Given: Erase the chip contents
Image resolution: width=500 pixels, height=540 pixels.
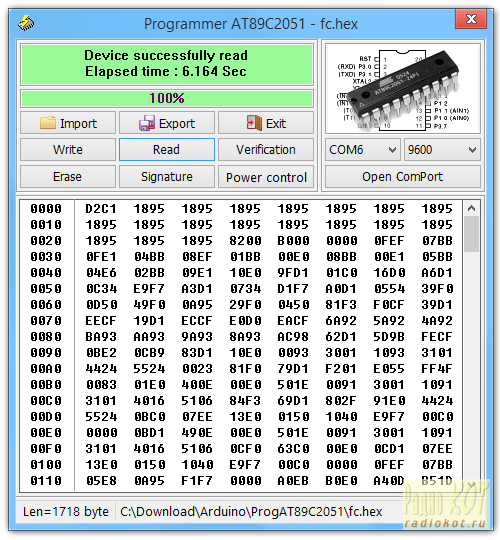Looking at the screenshot, I should point(68,177).
